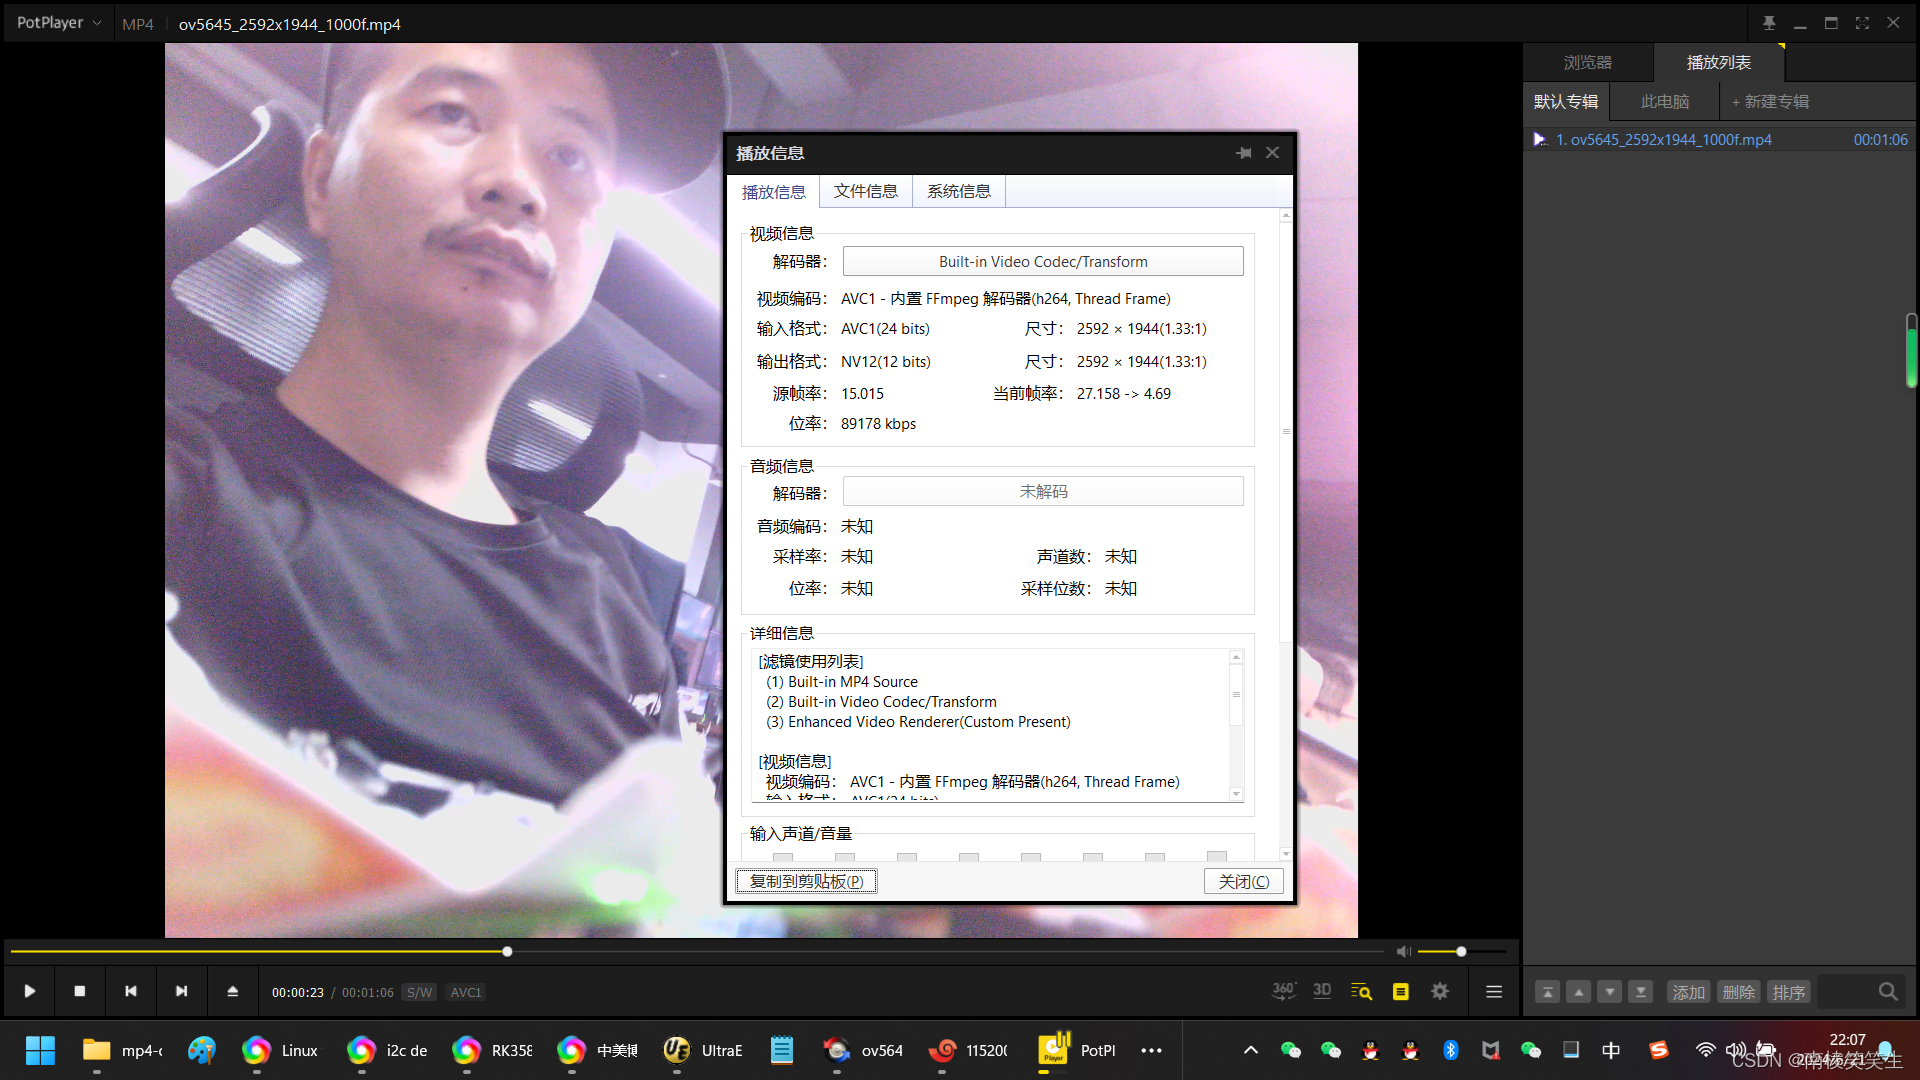Click the 添加 playlist button
This screenshot has width=1920, height=1080.
[1688, 992]
